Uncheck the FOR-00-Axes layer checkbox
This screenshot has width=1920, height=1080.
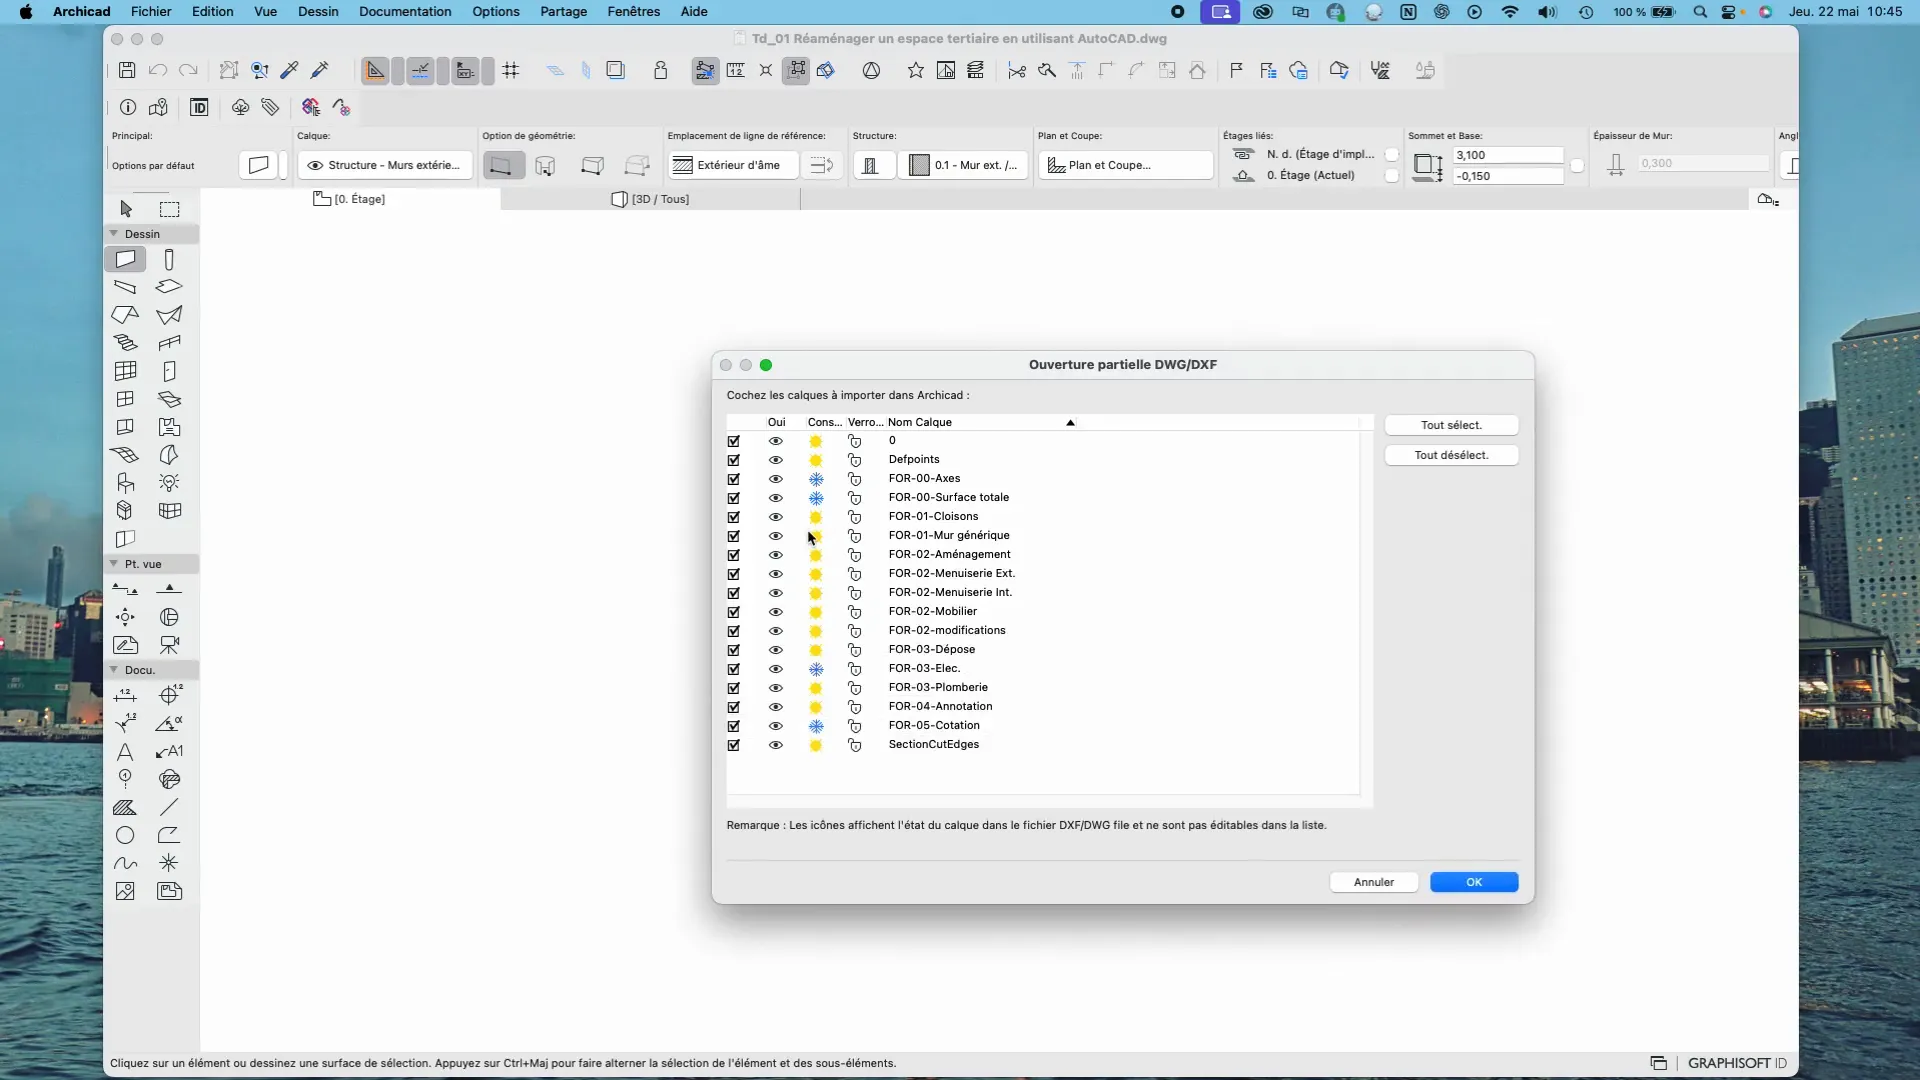(734, 479)
